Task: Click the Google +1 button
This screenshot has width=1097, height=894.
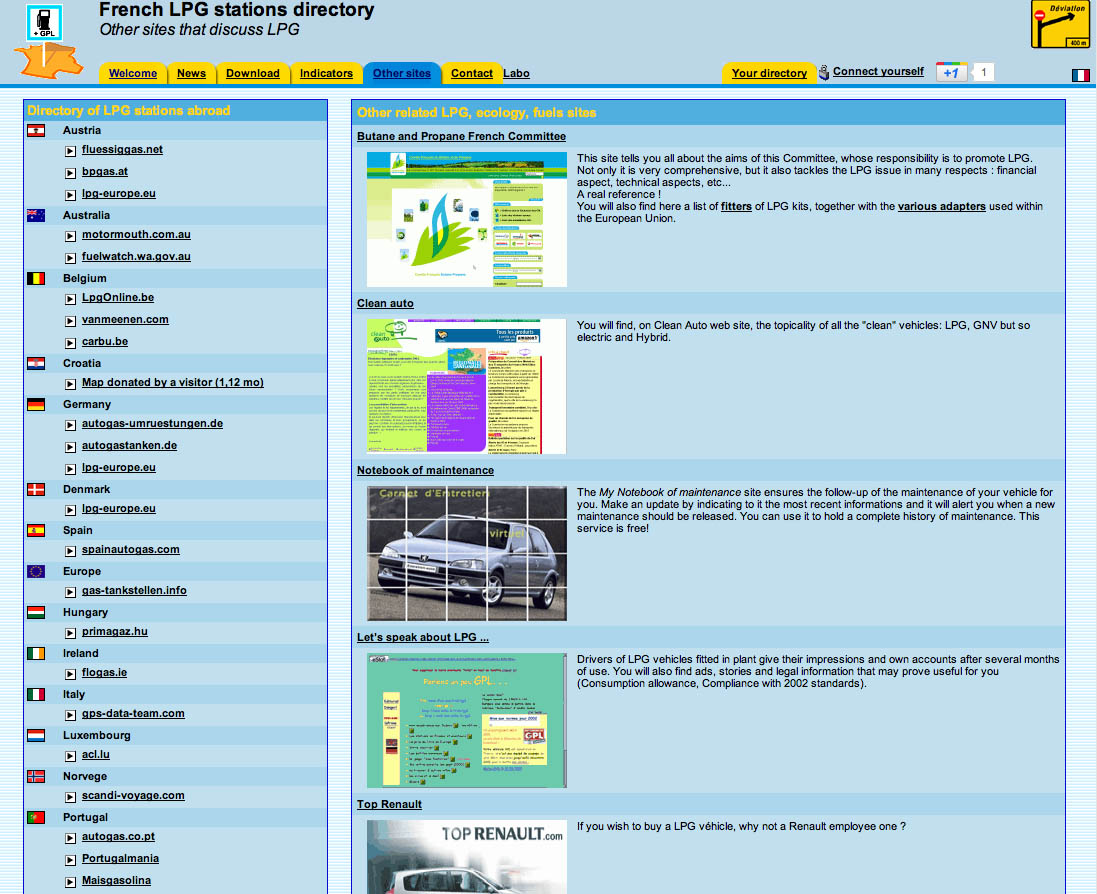Action: [951, 73]
